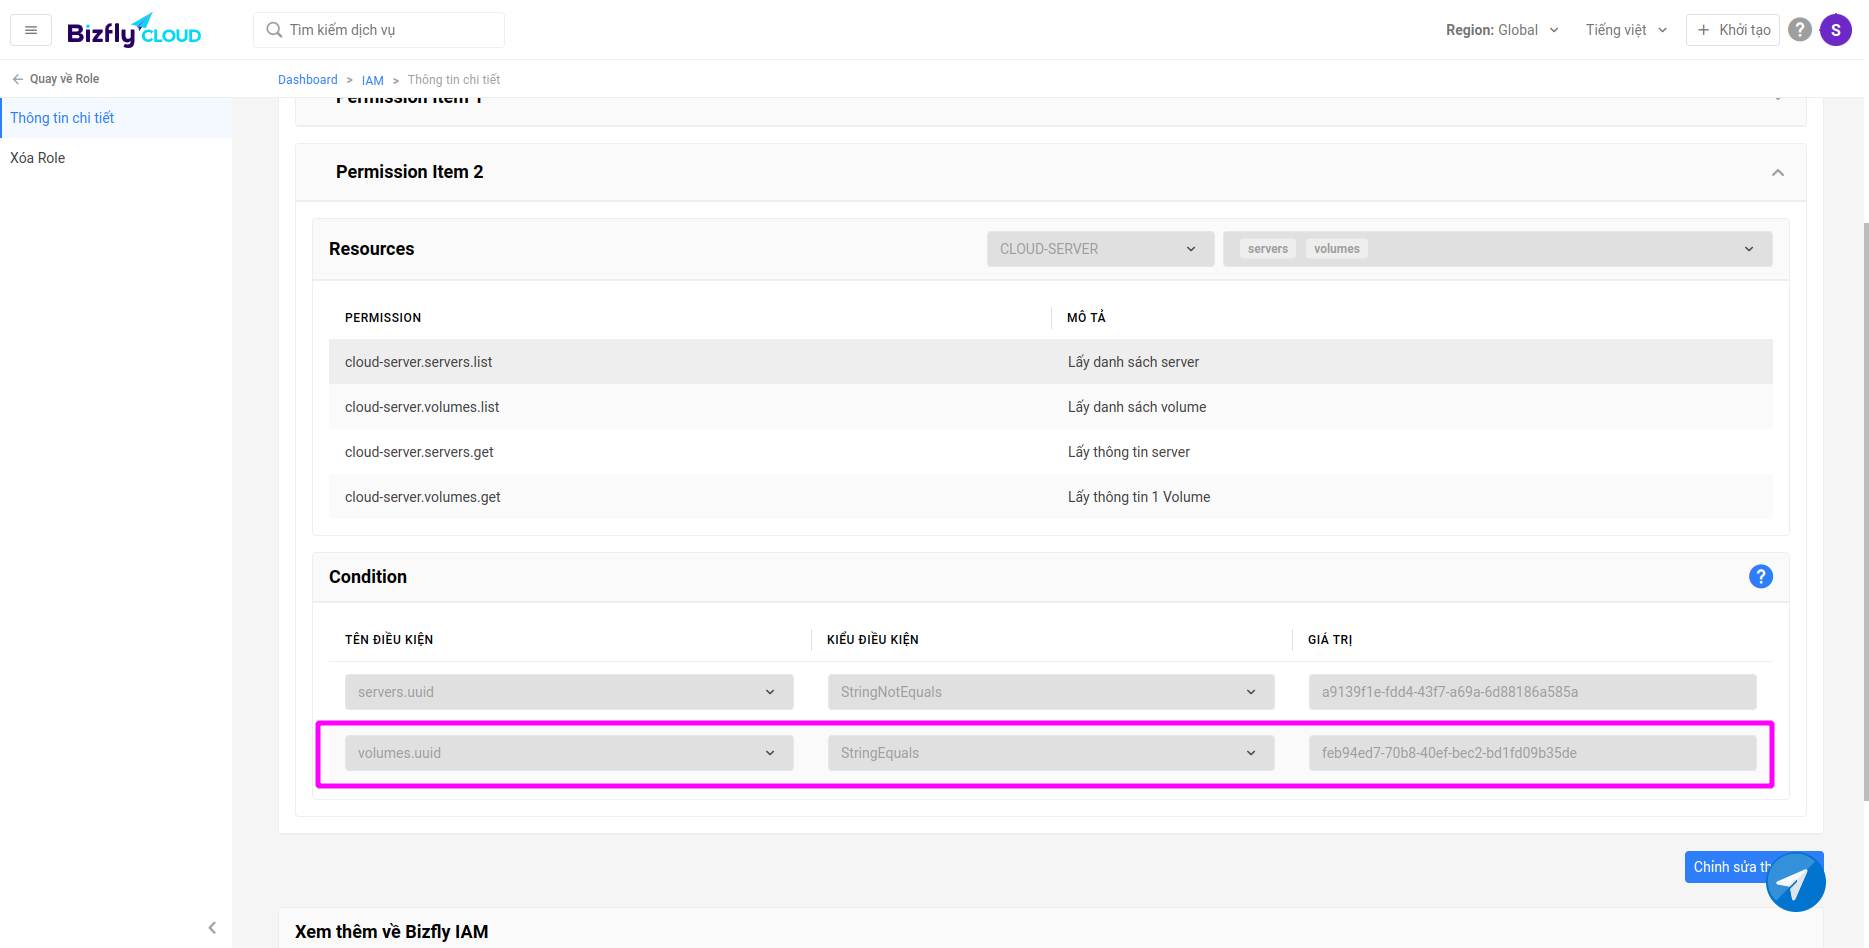Open the Dashboard breadcrumb link
This screenshot has width=1869, height=948.
pos(307,80)
